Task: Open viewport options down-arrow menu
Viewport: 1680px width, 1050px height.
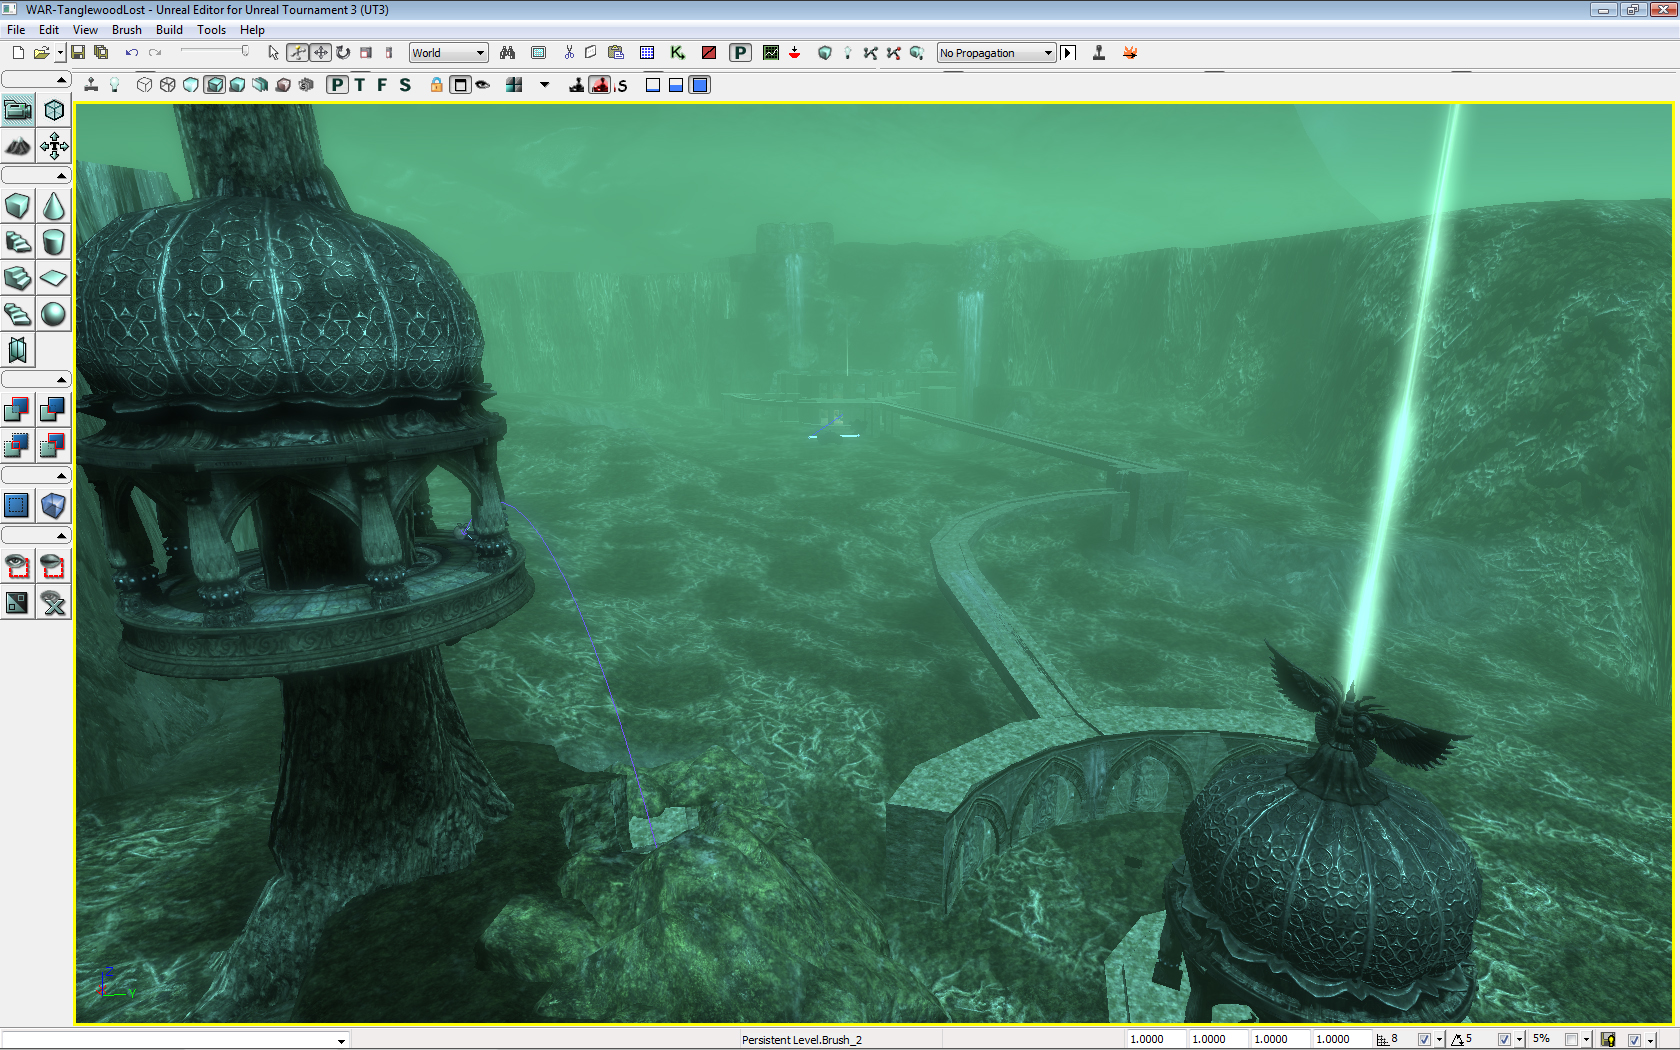Action: 545,85
